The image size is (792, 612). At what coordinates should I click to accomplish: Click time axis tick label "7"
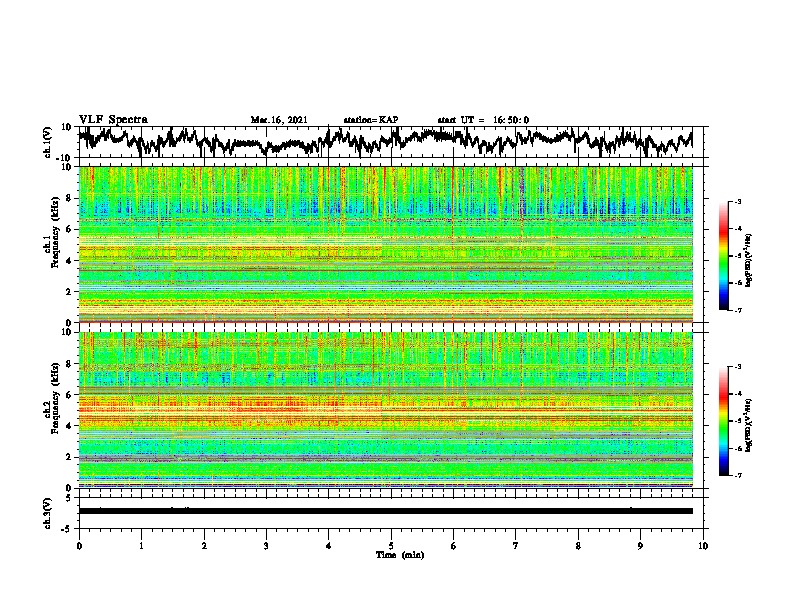pos(516,546)
